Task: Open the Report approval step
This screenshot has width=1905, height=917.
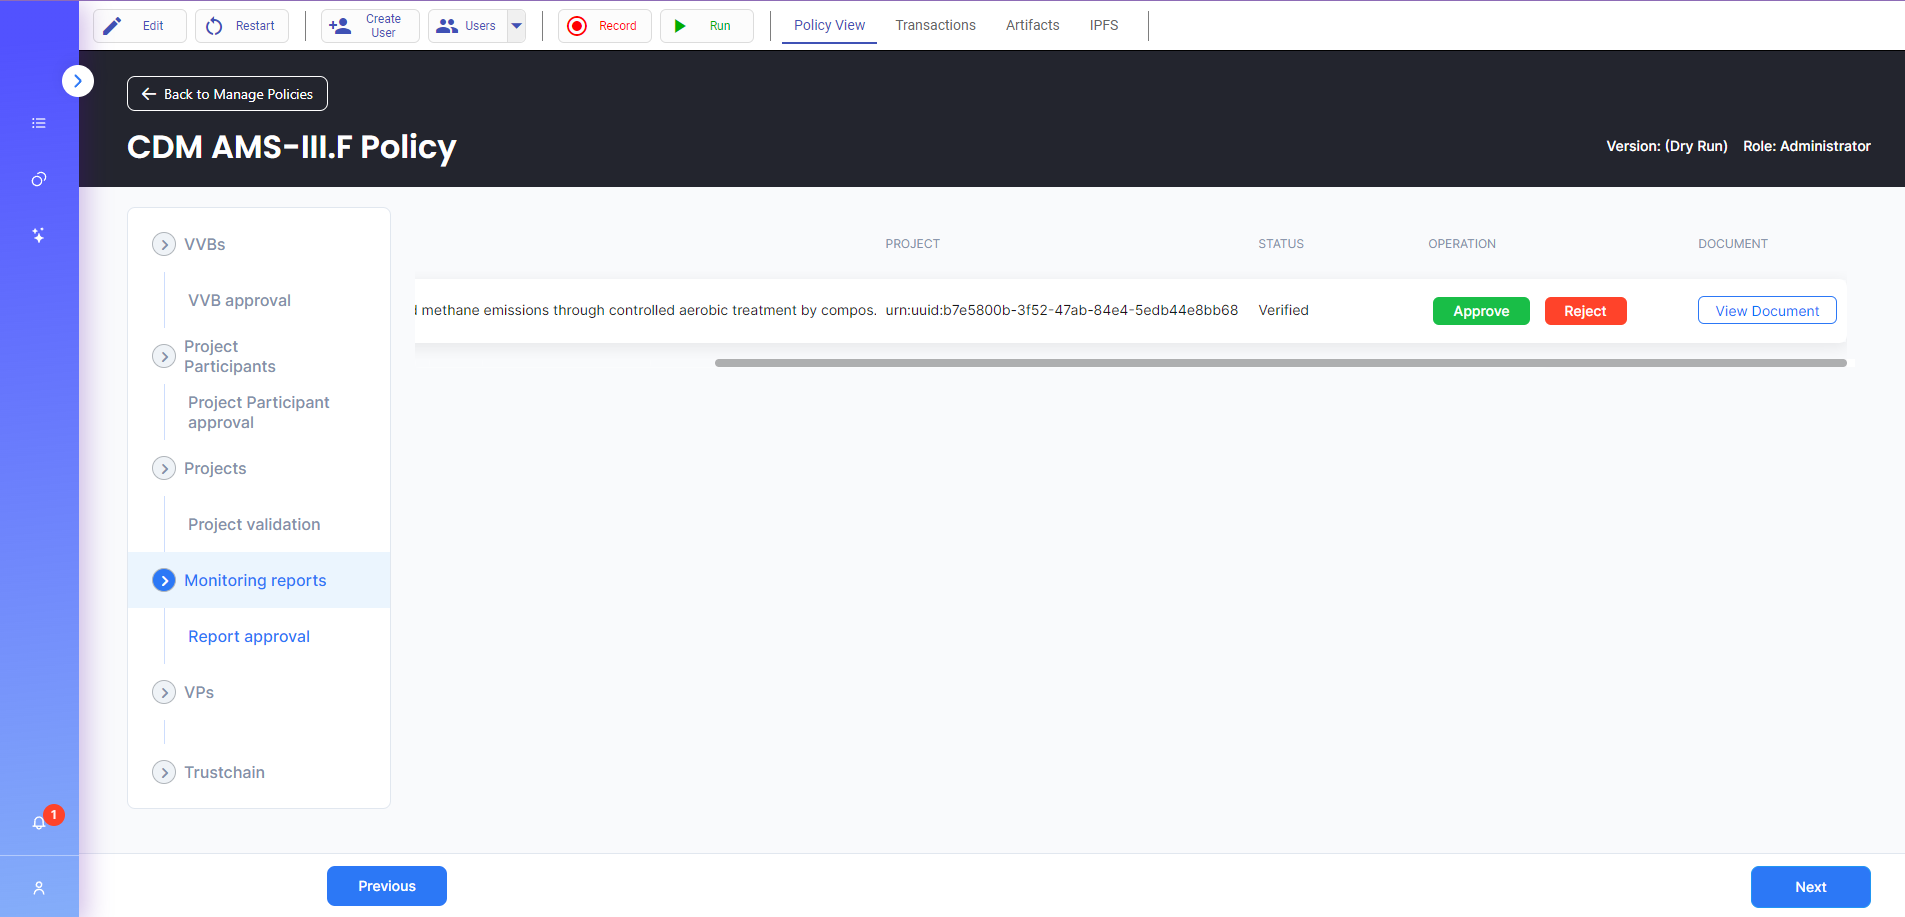Action: (249, 636)
